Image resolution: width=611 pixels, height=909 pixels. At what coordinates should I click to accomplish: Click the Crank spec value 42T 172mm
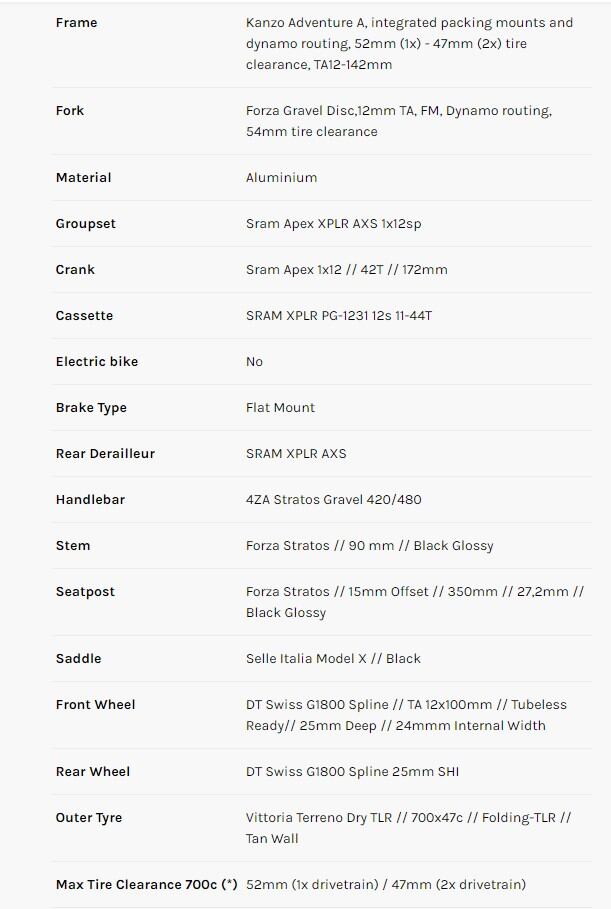click(346, 270)
